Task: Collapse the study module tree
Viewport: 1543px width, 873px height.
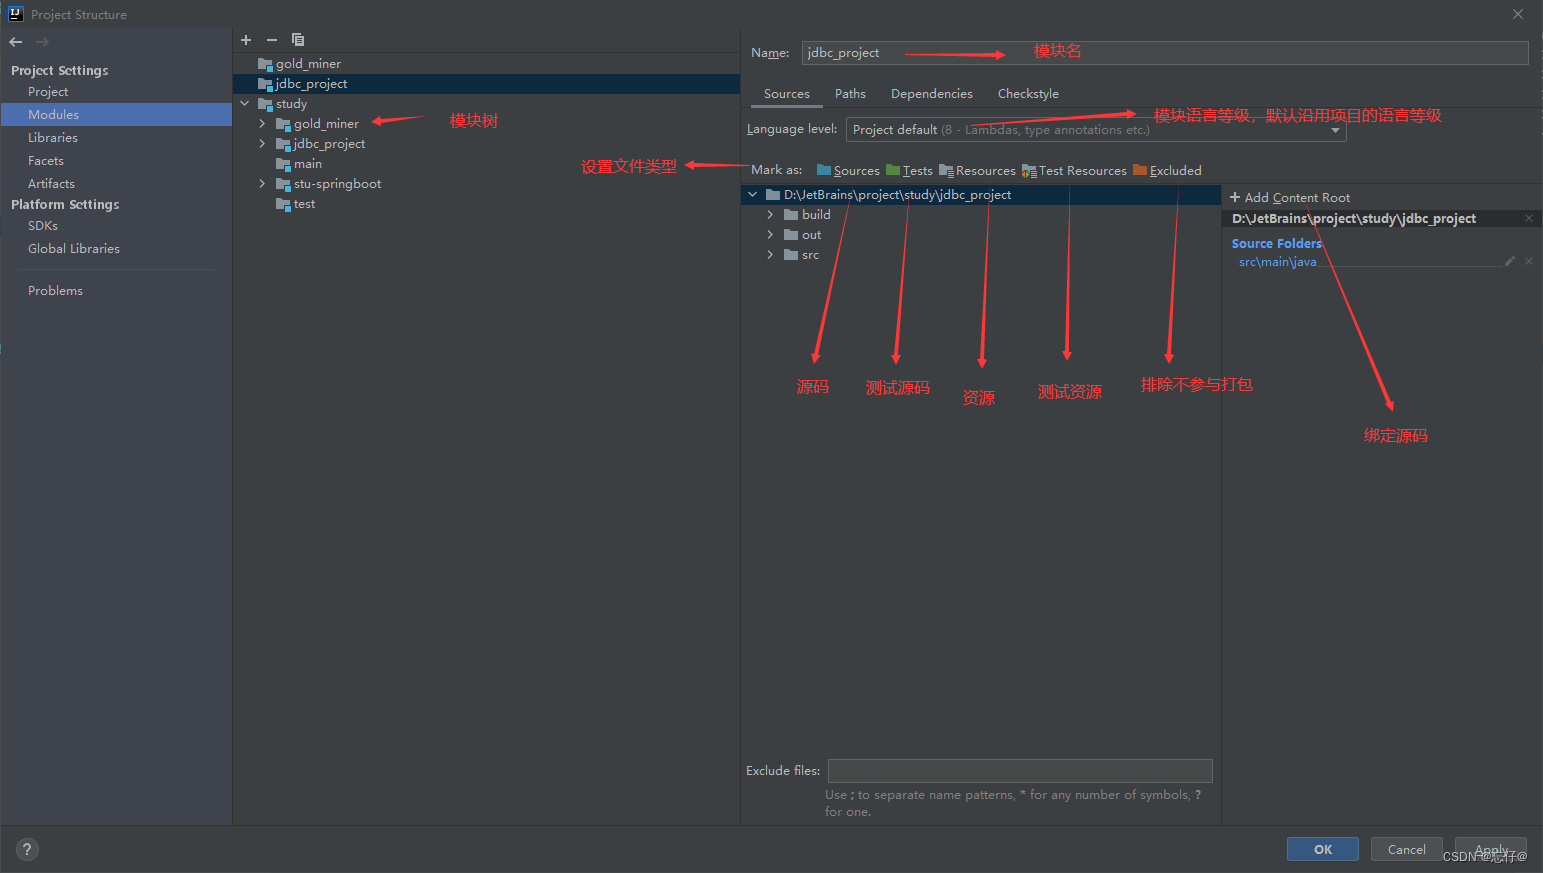Action: 245,103
